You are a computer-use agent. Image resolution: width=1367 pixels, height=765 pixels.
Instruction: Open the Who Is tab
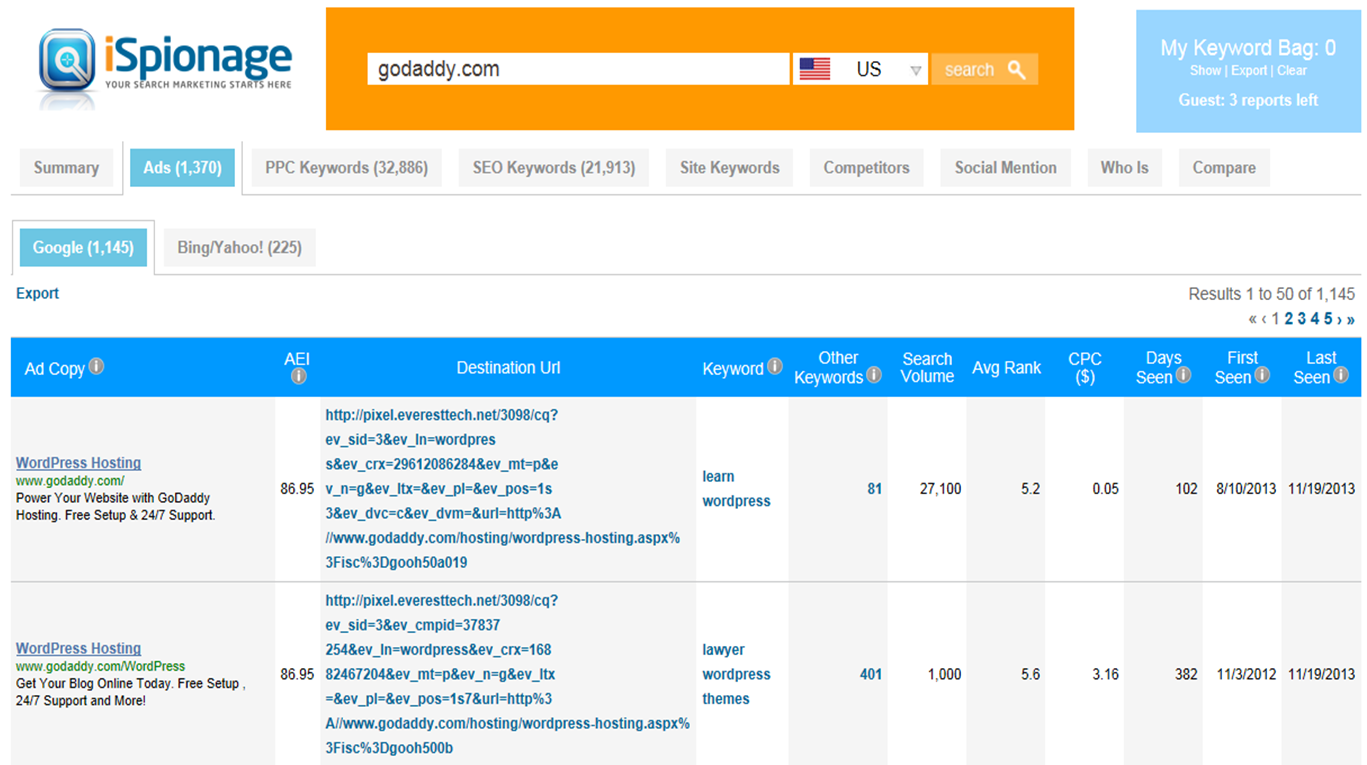pos(1124,168)
